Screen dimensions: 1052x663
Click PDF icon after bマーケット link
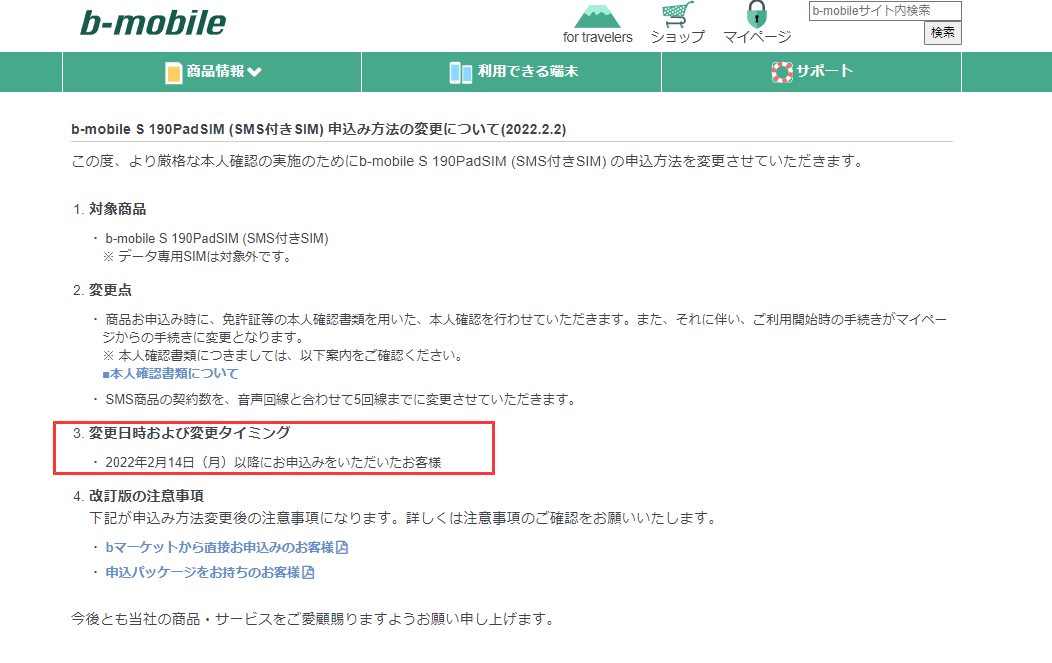[342, 548]
